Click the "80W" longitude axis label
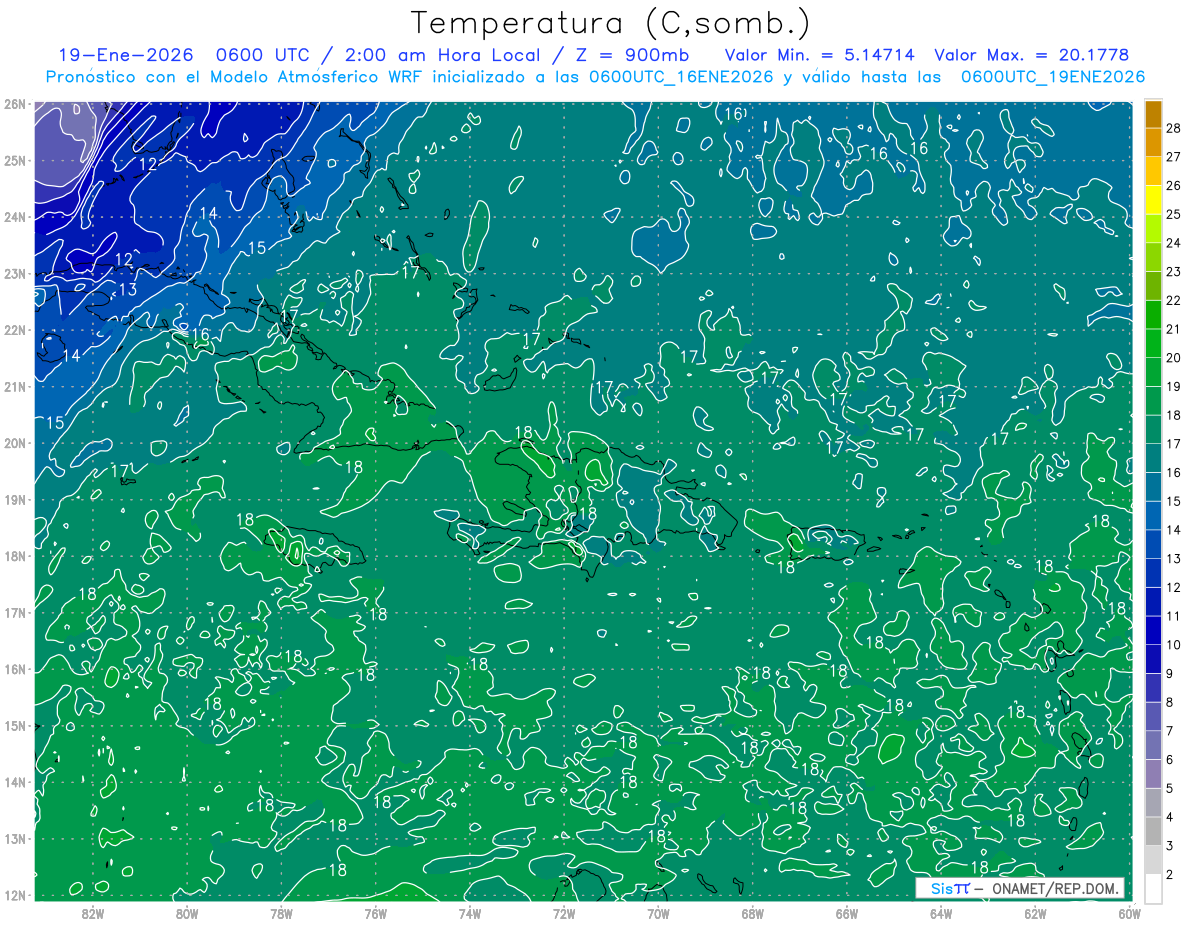This screenshot has width=1200, height=927. click(x=186, y=913)
